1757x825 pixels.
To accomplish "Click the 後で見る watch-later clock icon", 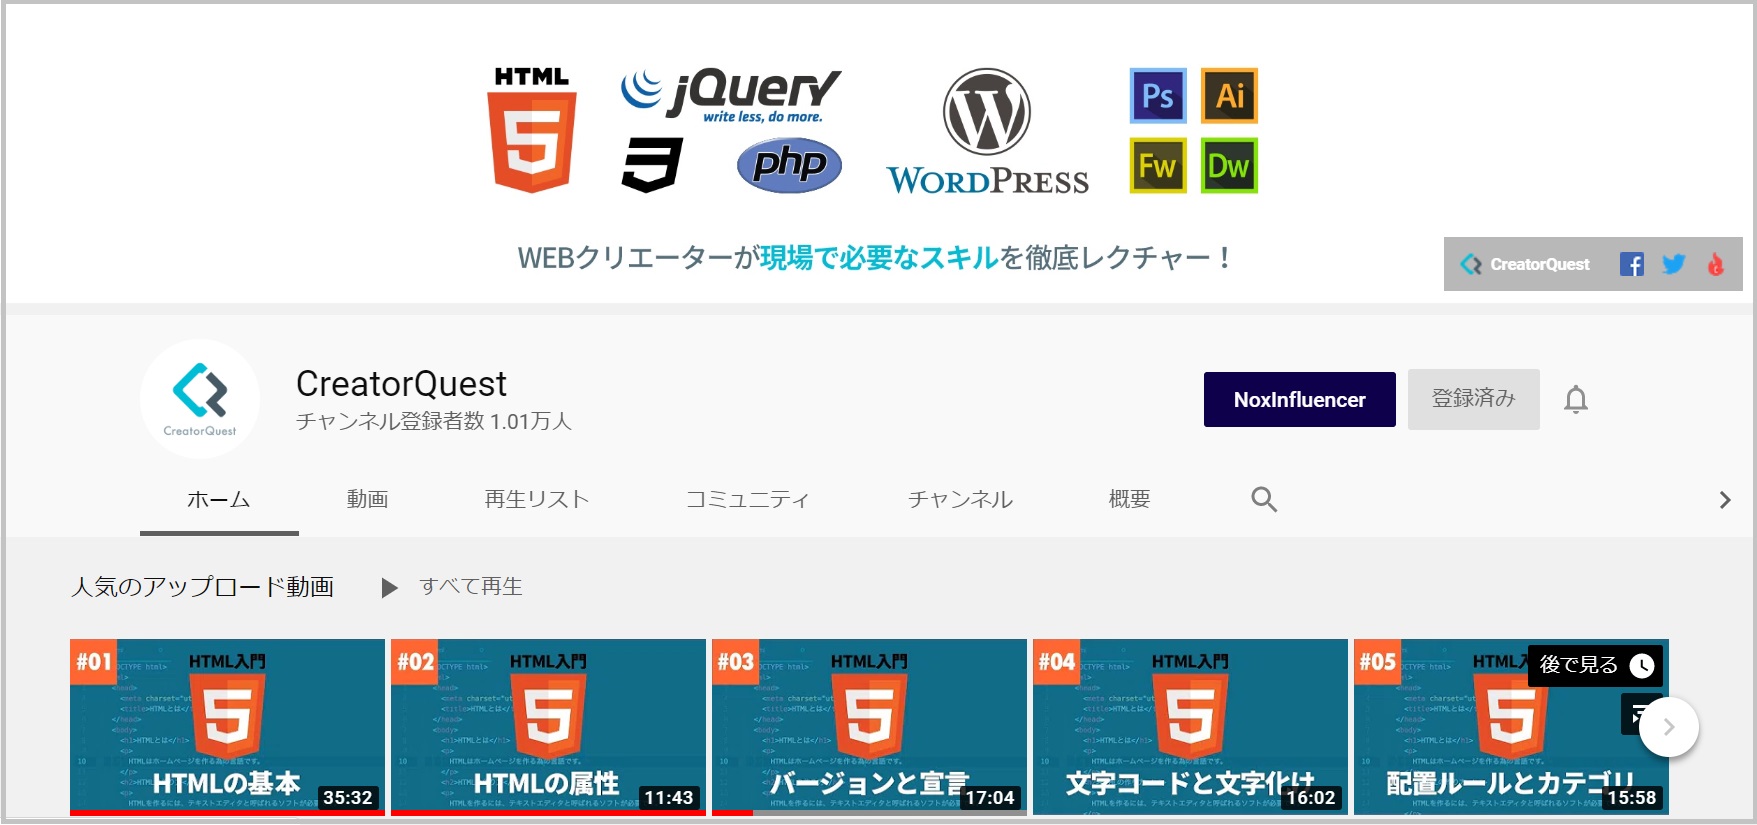I will (x=1641, y=666).
